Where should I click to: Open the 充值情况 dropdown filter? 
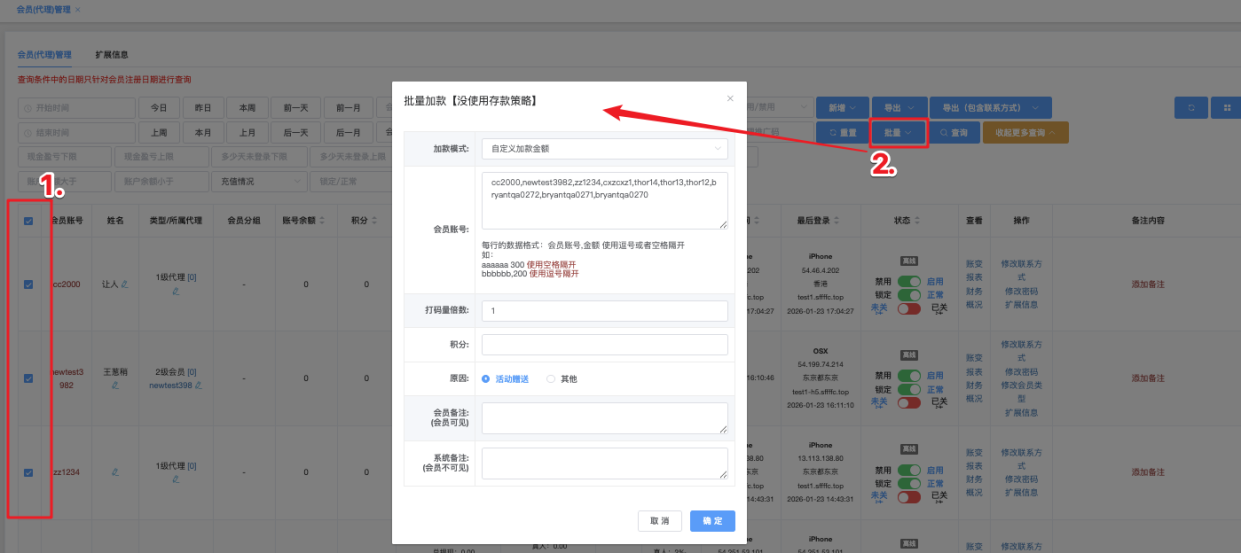pyautogui.click(x=257, y=182)
